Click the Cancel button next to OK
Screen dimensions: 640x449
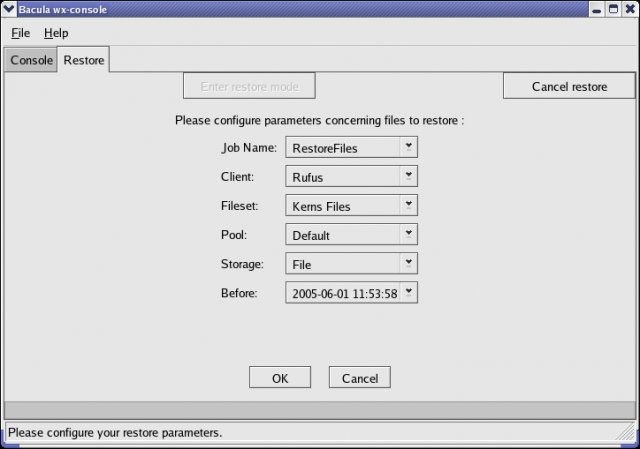(360, 378)
